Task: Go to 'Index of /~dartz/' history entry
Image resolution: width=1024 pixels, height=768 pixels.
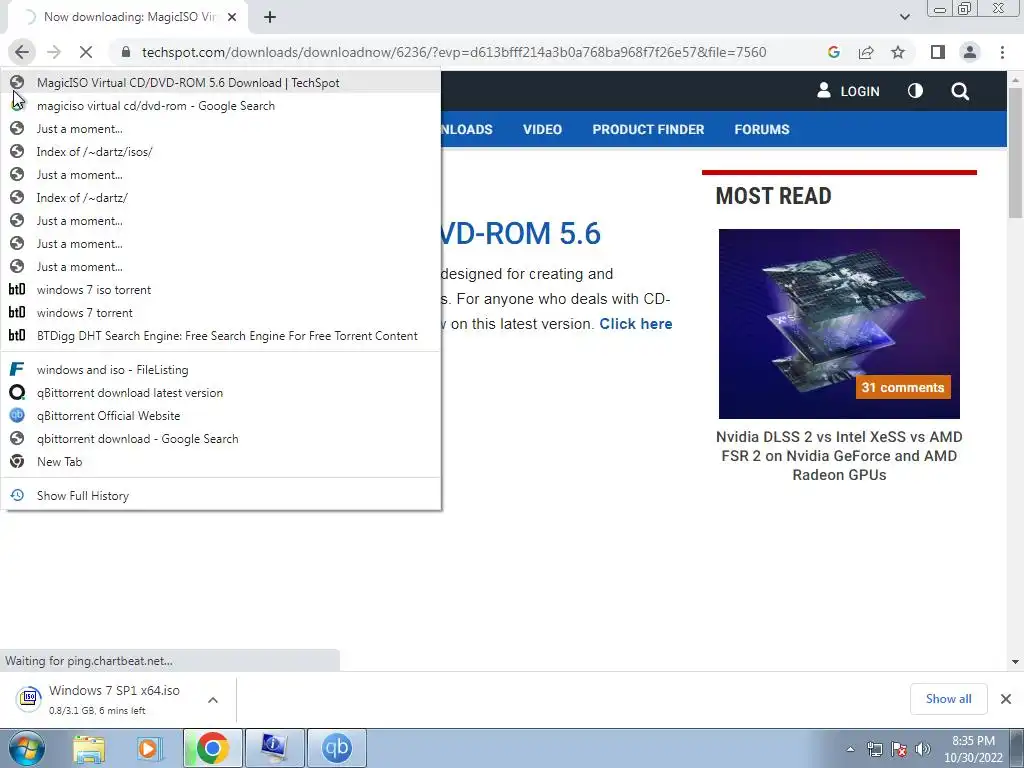Action: point(221,198)
